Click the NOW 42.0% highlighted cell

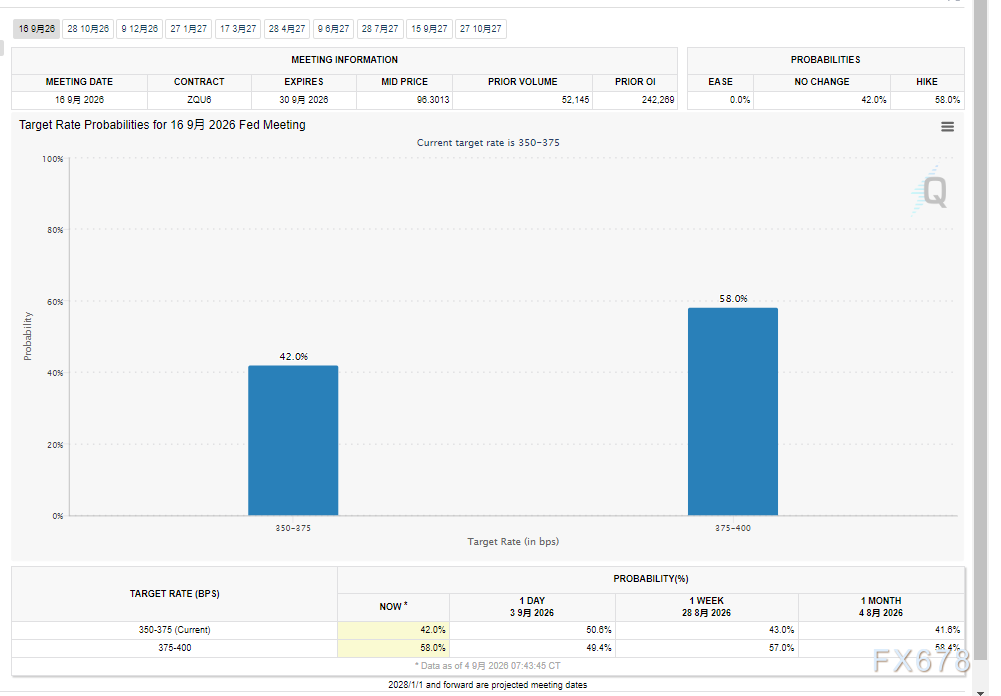point(393,630)
